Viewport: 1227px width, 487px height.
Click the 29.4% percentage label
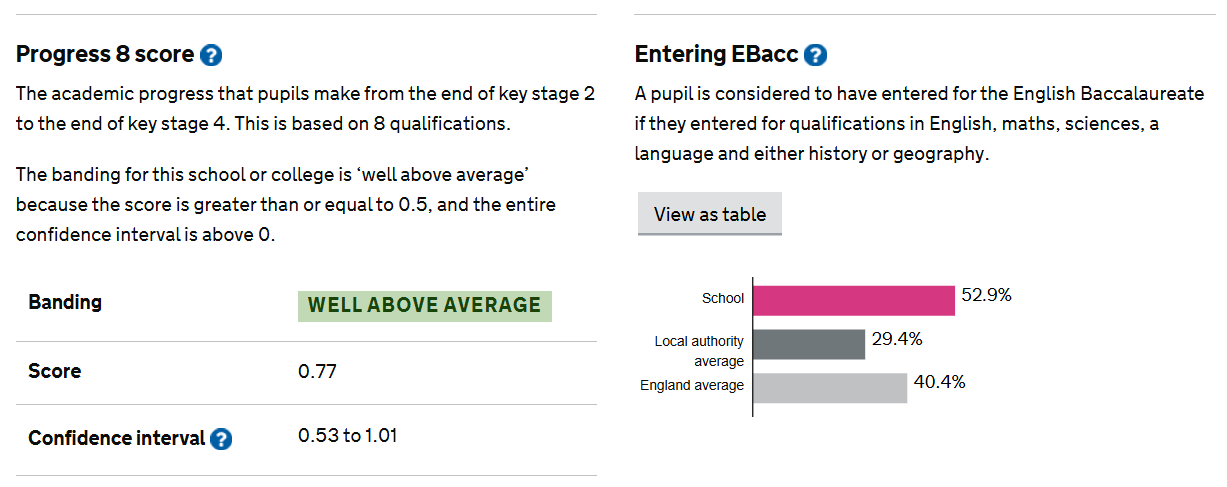(x=896, y=339)
